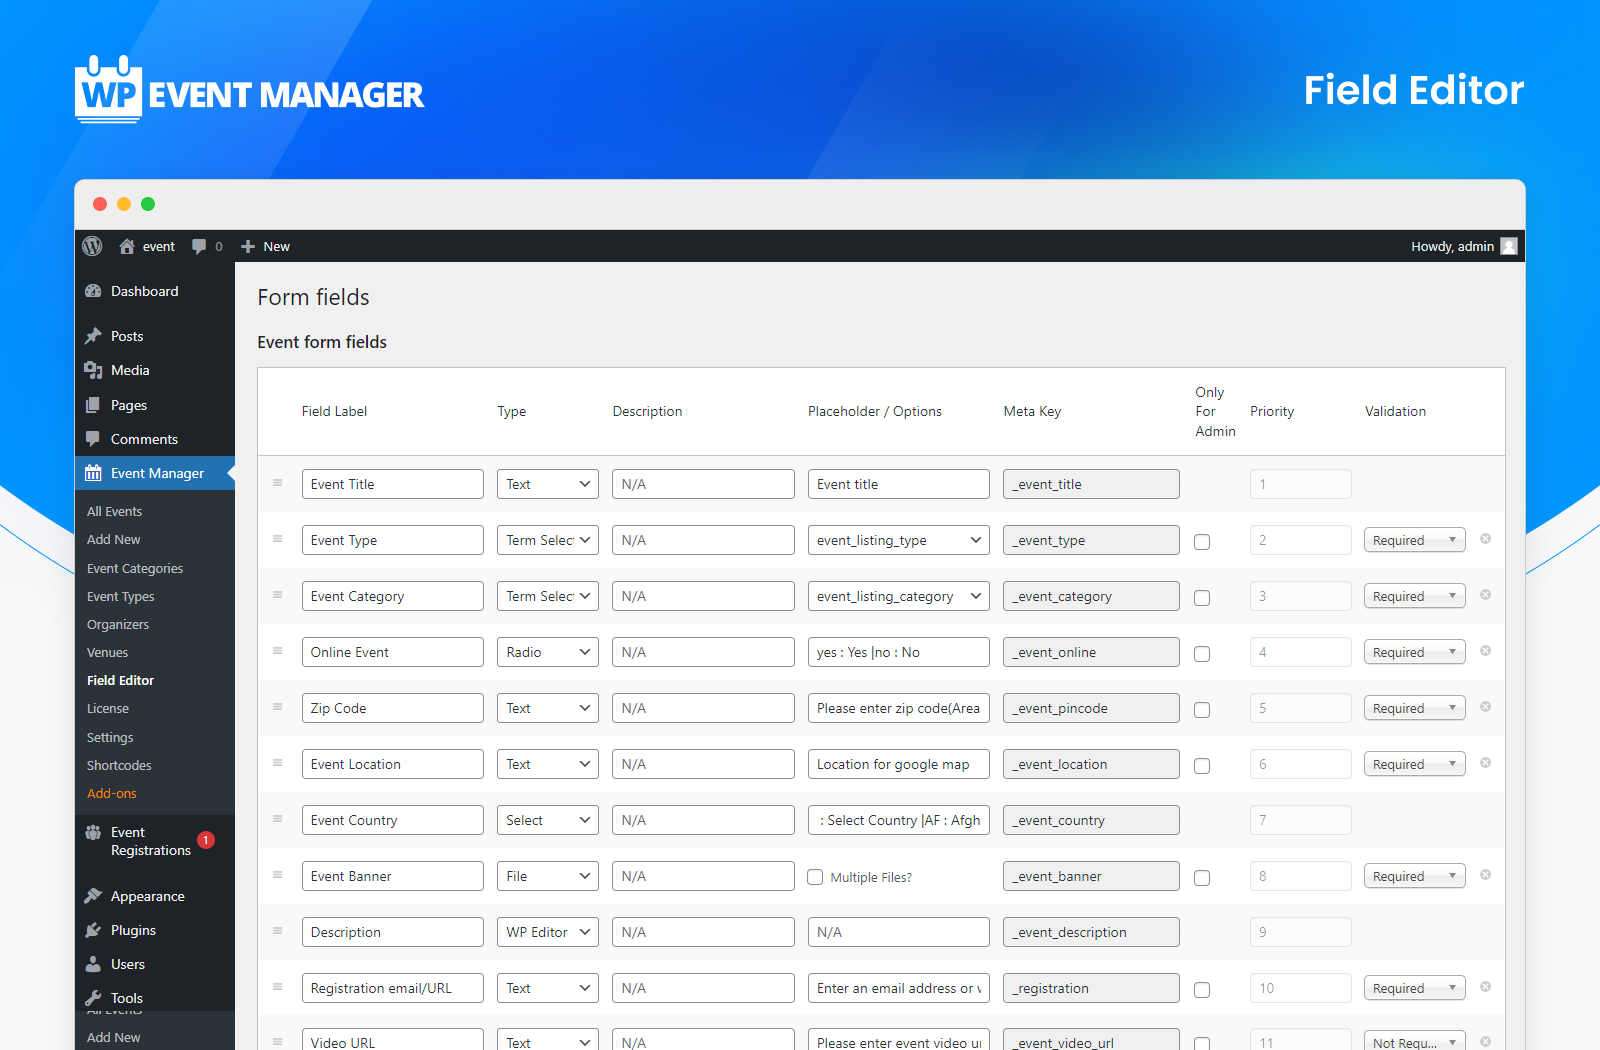Open the Required validation dropdown for Online Event
The image size is (1600, 1050).
(1415, 652)
